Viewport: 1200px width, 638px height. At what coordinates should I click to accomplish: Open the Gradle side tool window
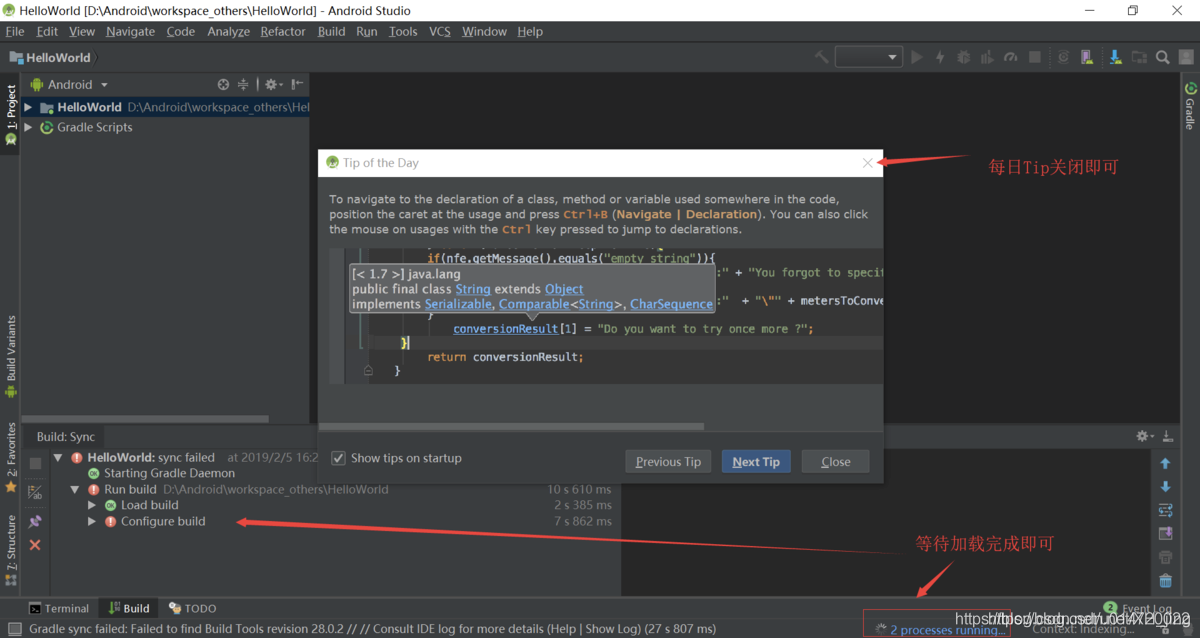pos(1190,107)
